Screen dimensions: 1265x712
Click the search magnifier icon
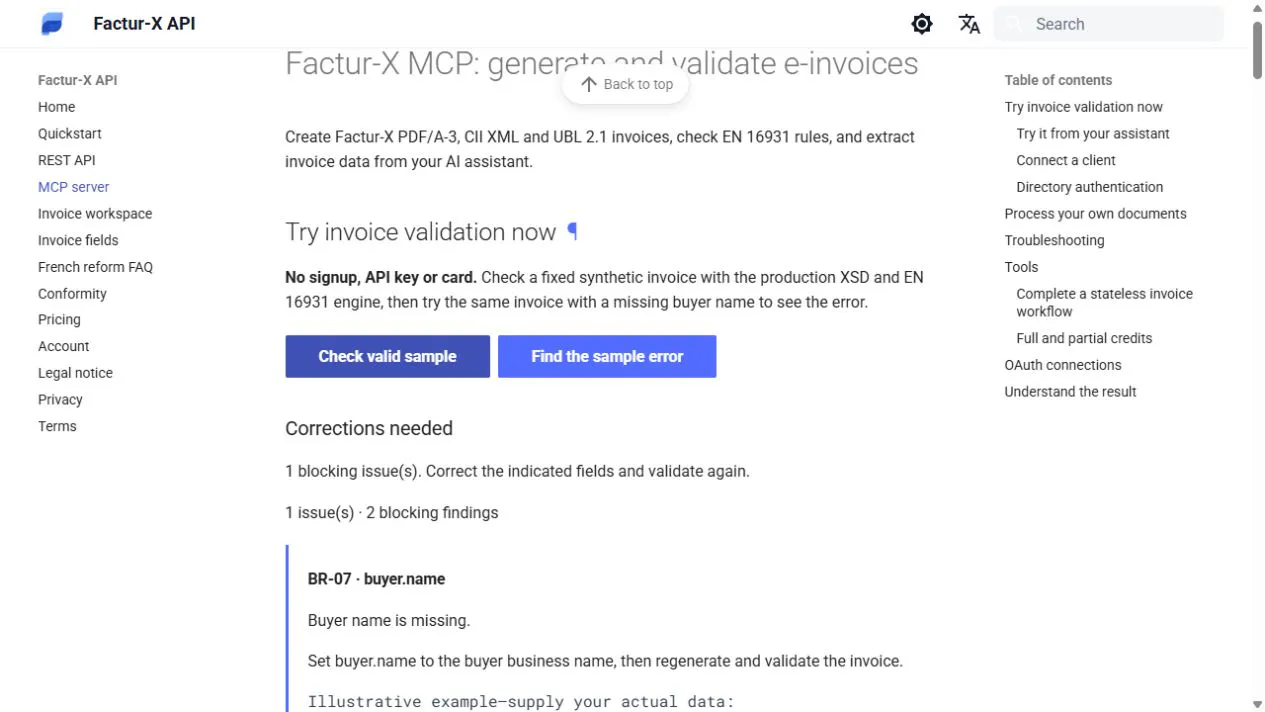point(1014,24)
